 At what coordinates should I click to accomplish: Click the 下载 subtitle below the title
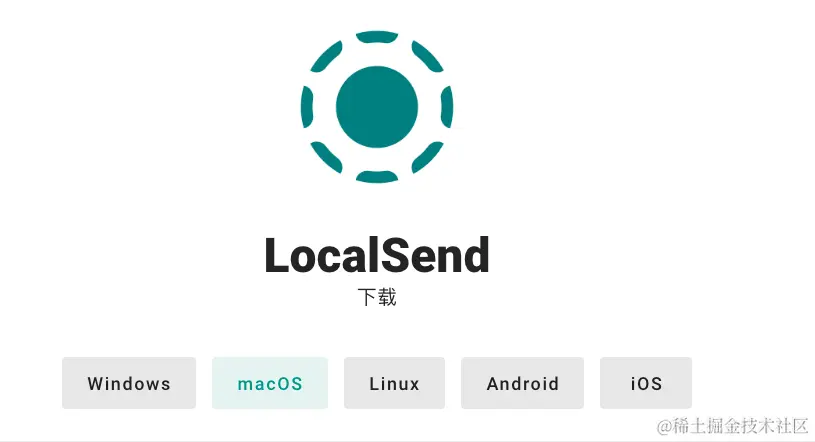(x=377, y=297)
